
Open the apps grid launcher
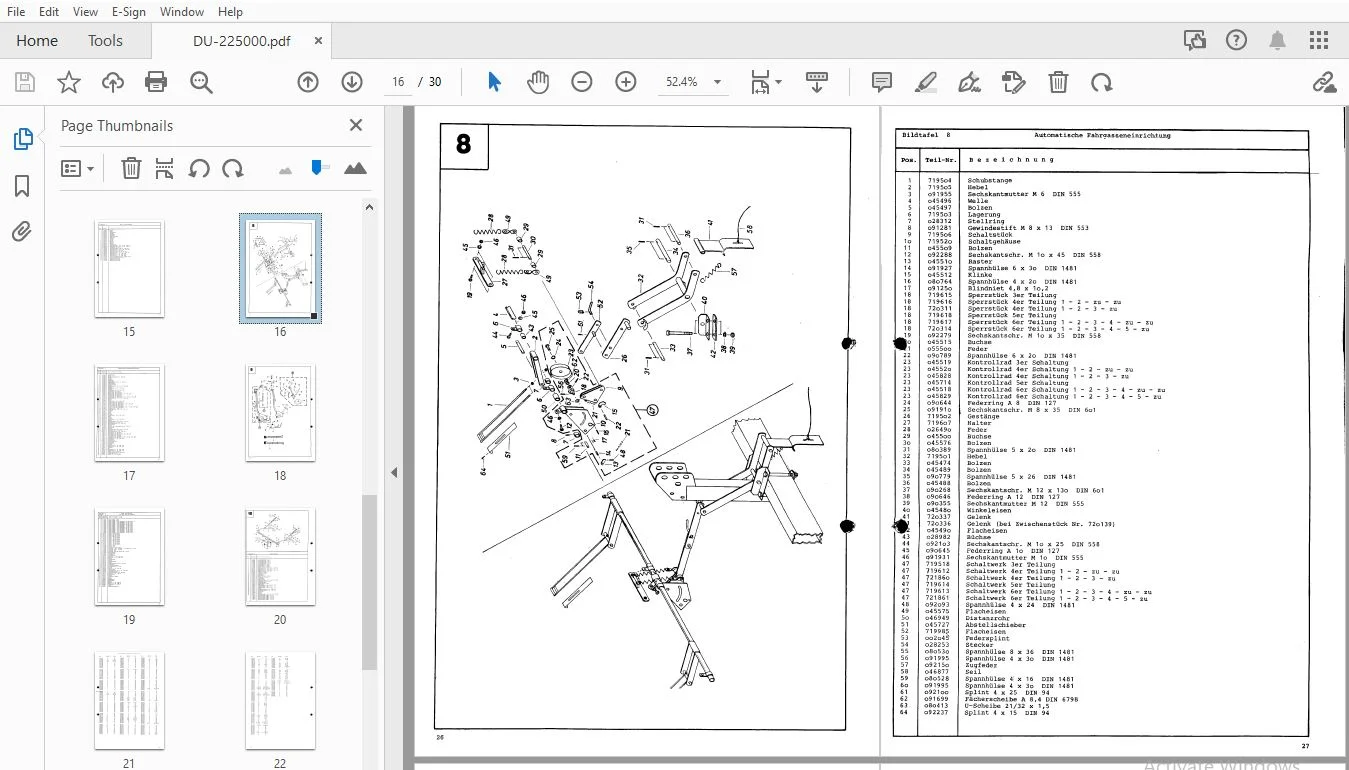point(1319,41)
